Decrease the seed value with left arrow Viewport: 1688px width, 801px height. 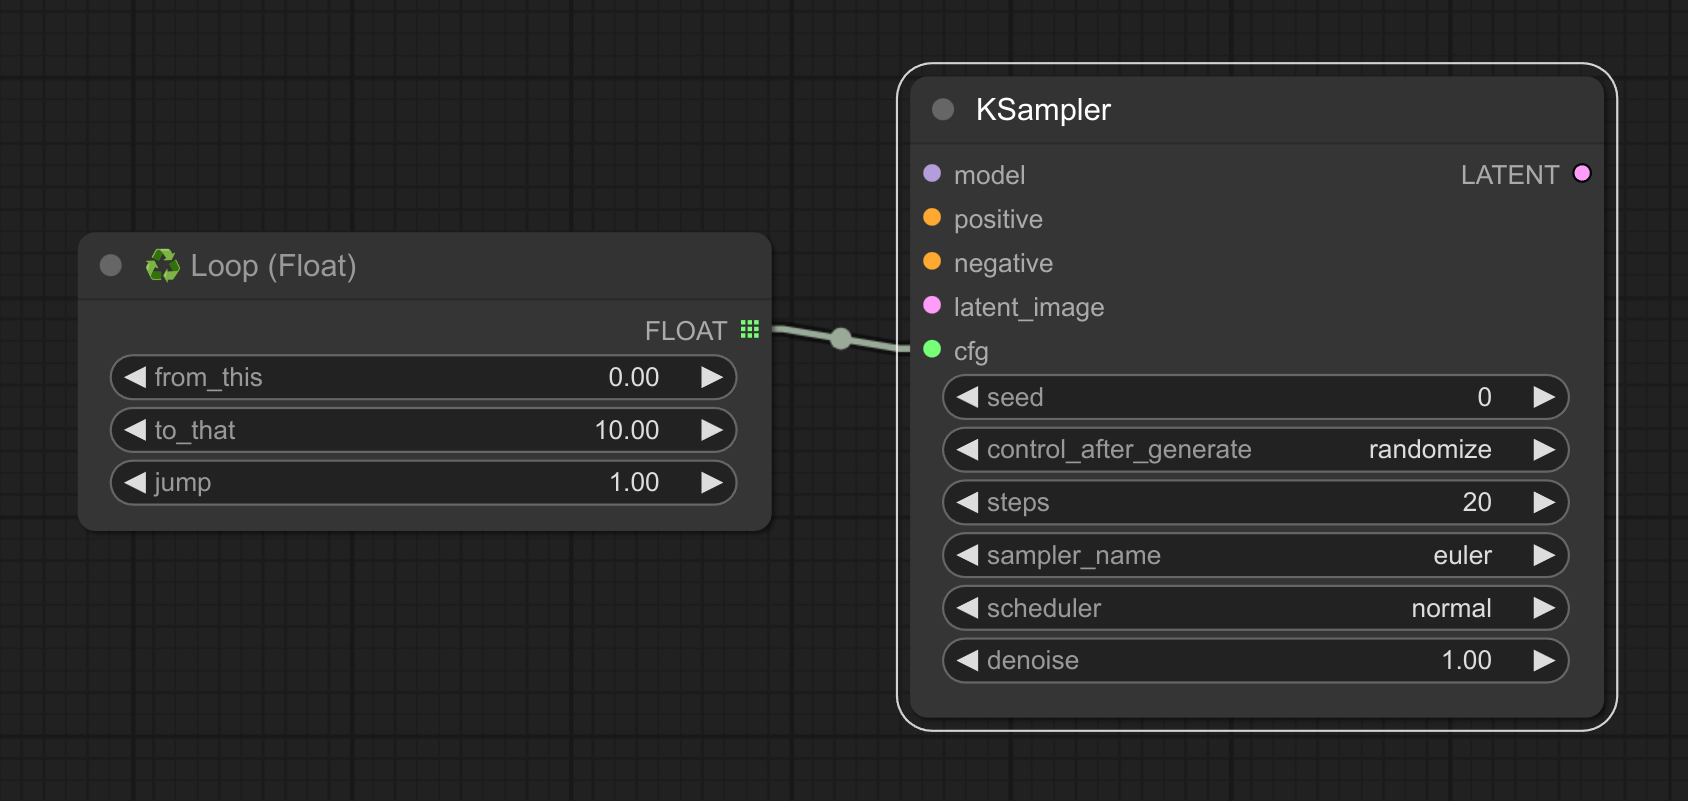[x=967, y=397]
